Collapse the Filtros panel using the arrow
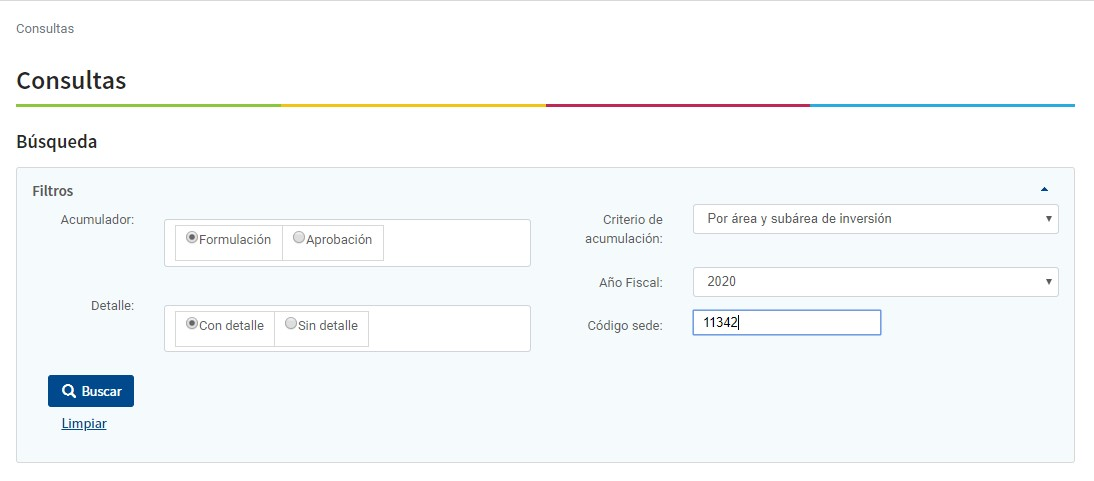Screen dimensions: 1094x481 tap(1044, 189)
